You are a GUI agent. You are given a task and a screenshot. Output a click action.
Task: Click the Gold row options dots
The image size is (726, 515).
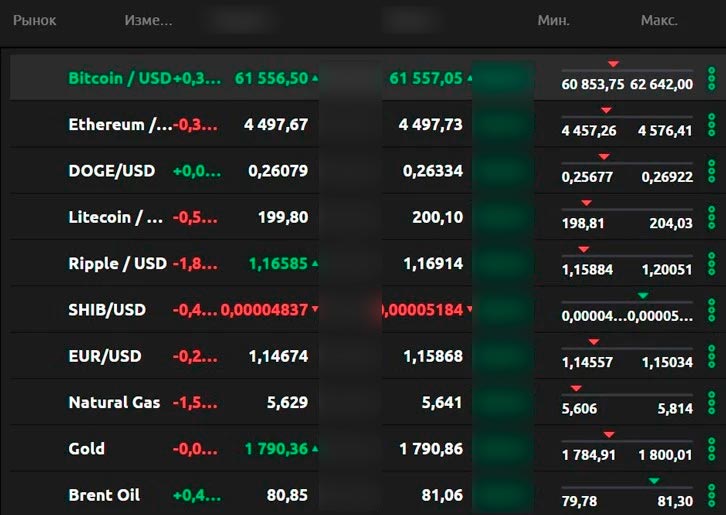(x=711, y=448)
